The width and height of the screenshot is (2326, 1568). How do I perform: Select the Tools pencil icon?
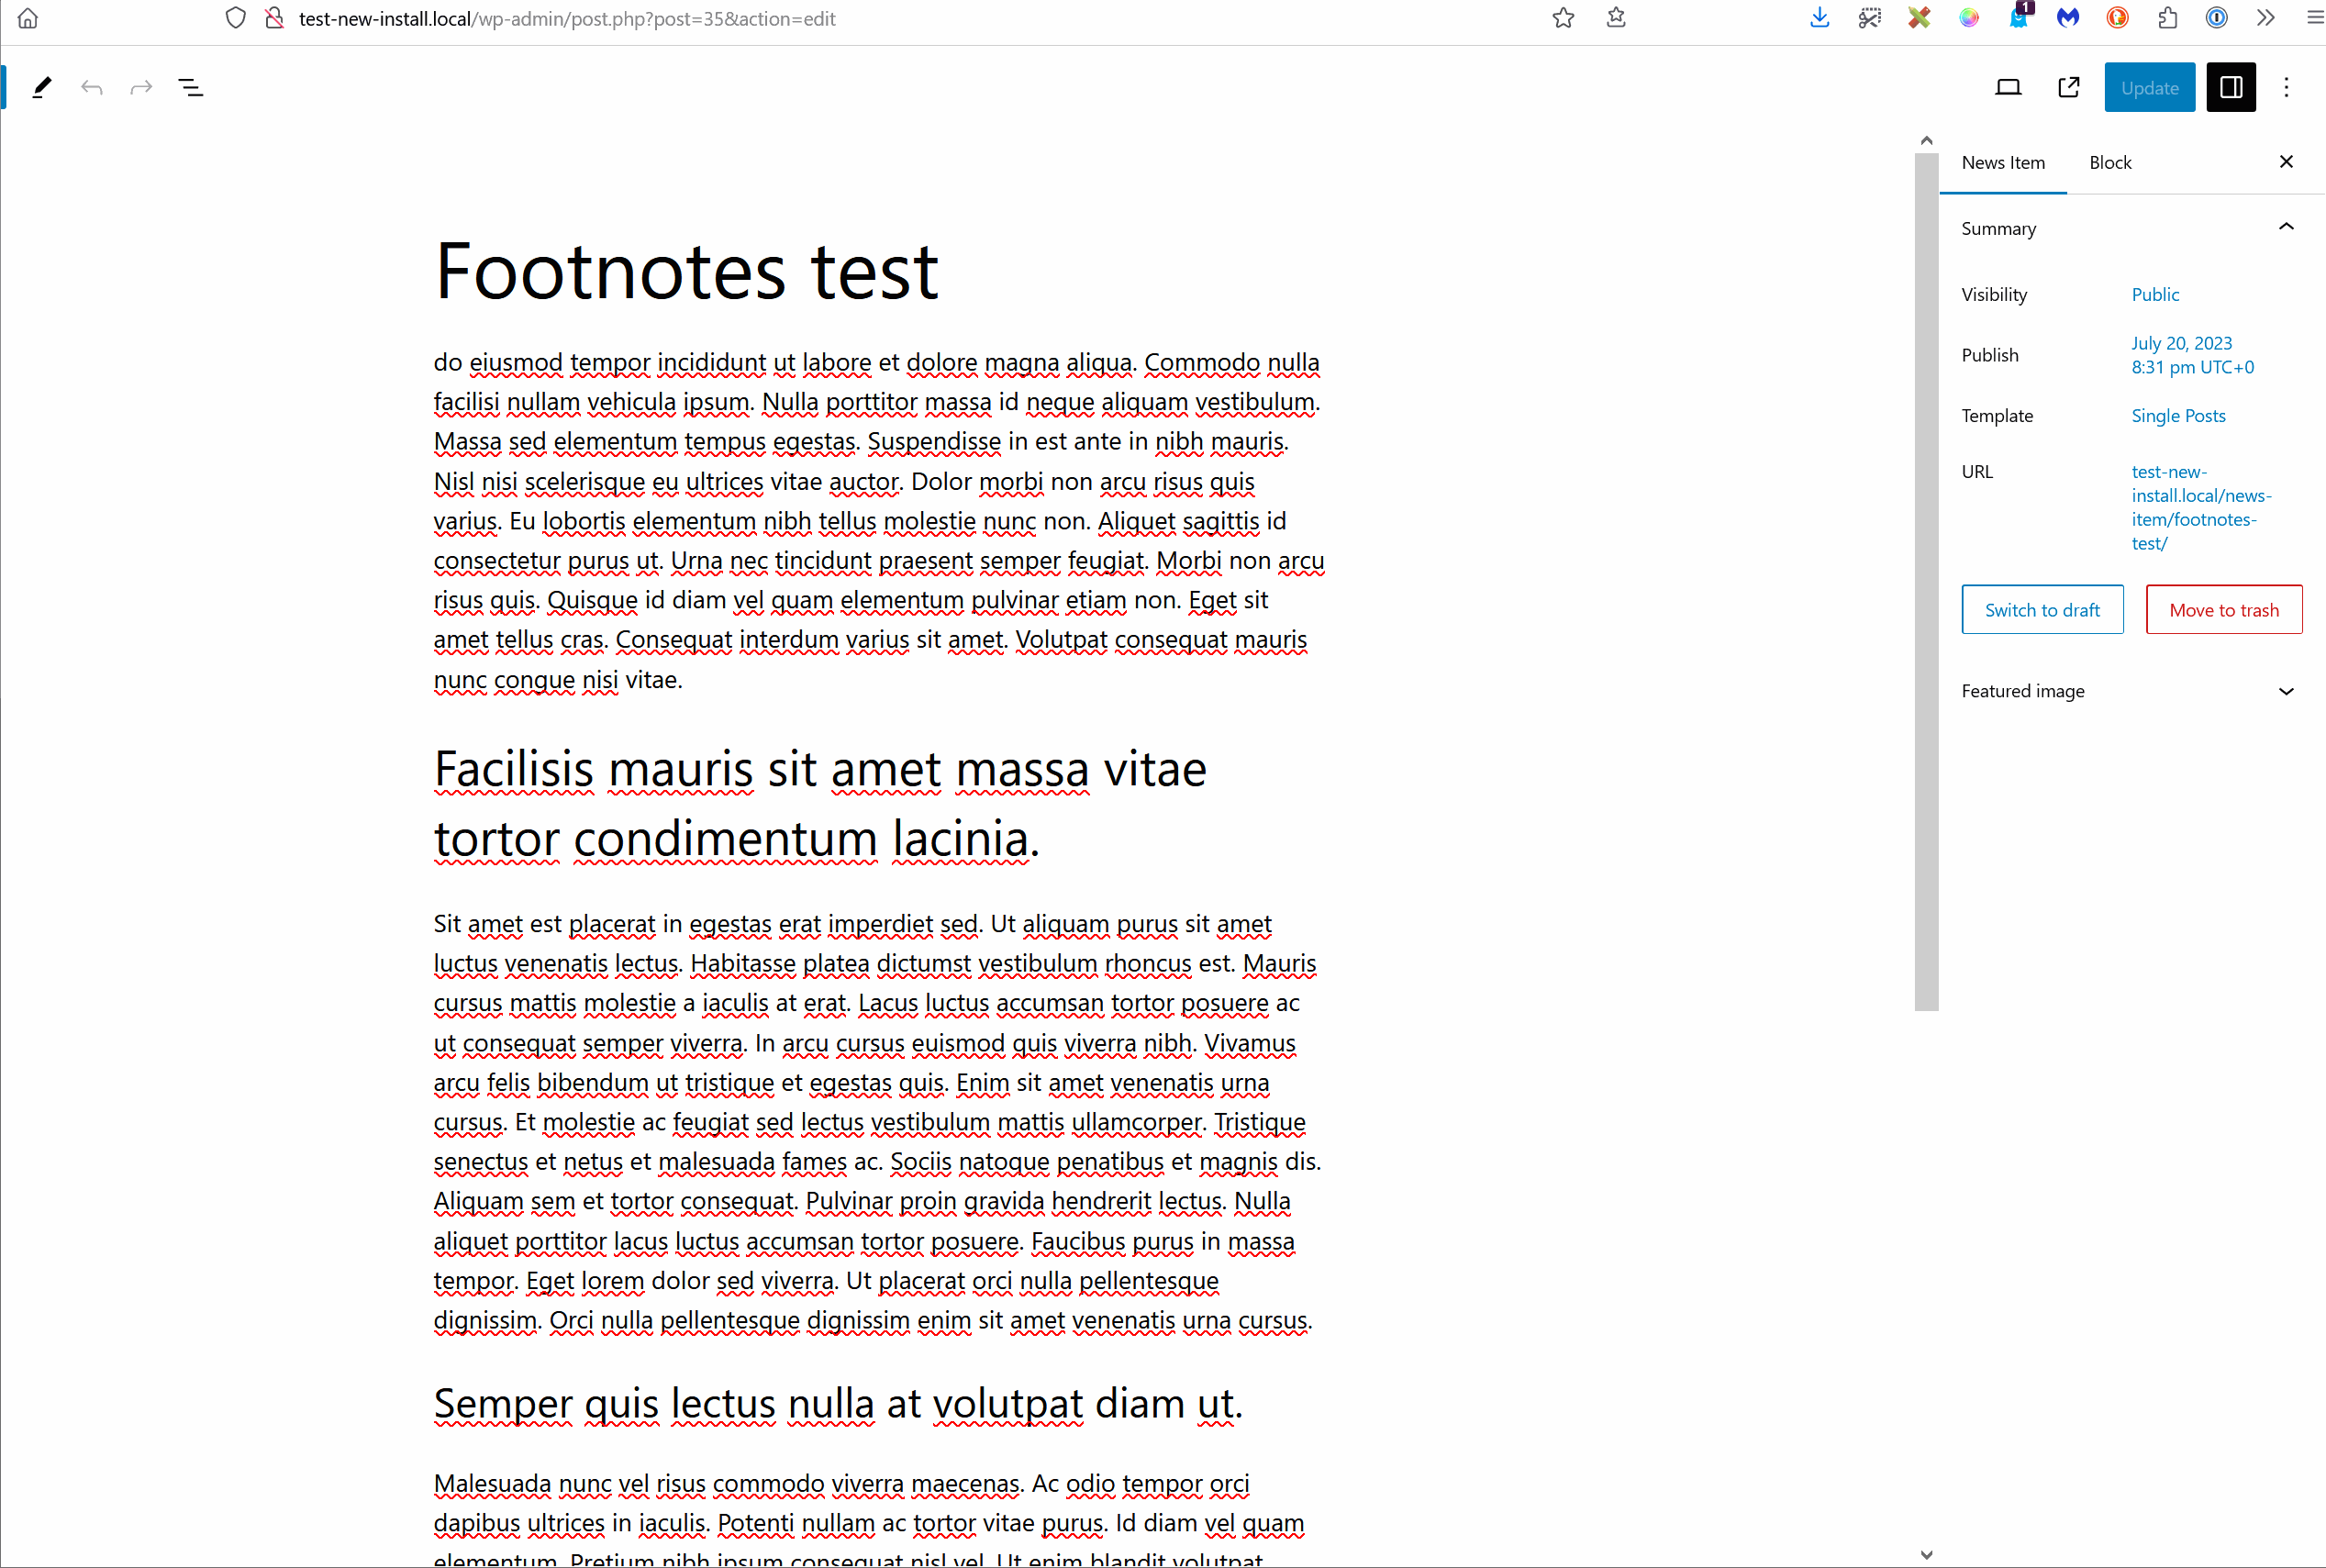[41, 87]
